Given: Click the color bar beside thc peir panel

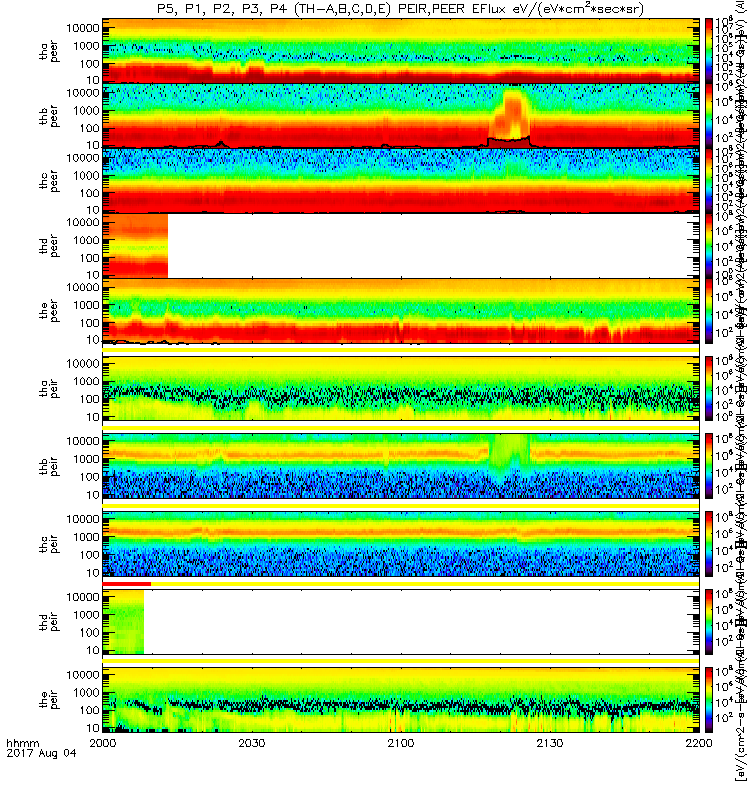Looking at the screenshot, I should click(709, 544).
